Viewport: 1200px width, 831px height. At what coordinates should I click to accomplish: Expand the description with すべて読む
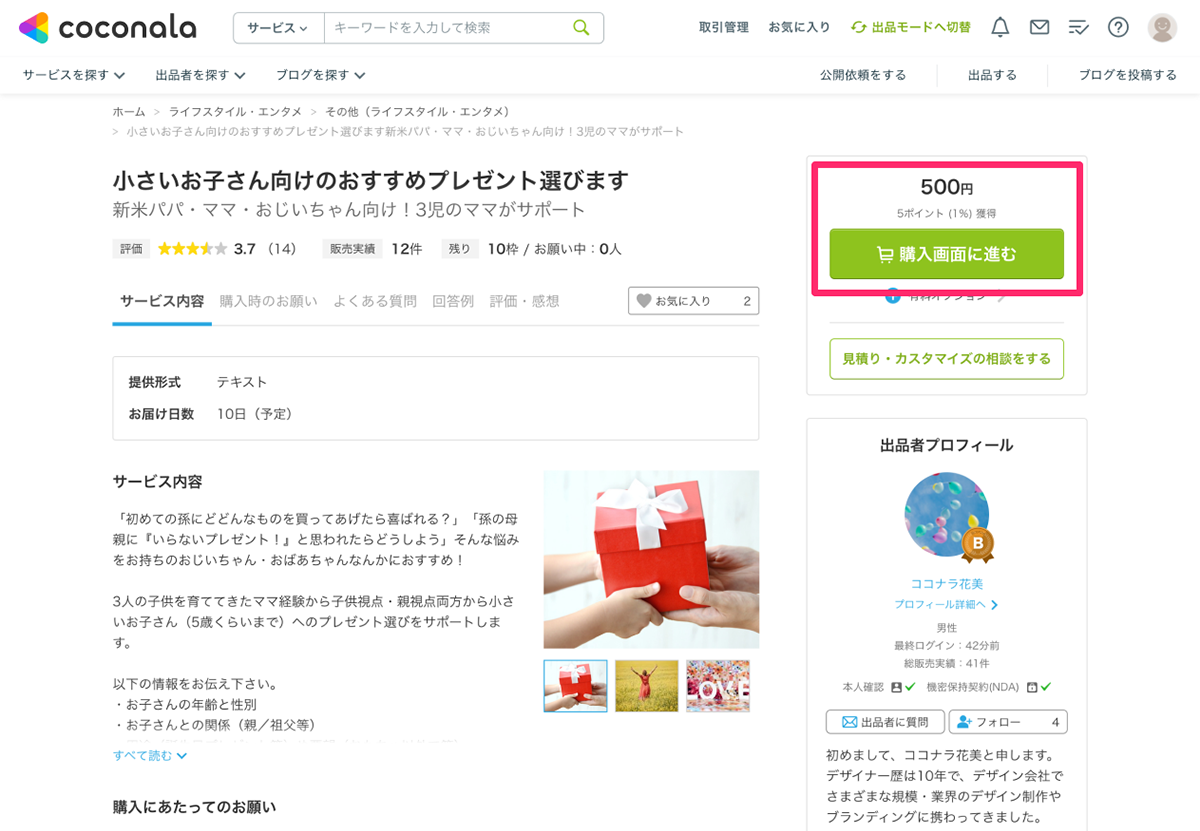(148, 756)
